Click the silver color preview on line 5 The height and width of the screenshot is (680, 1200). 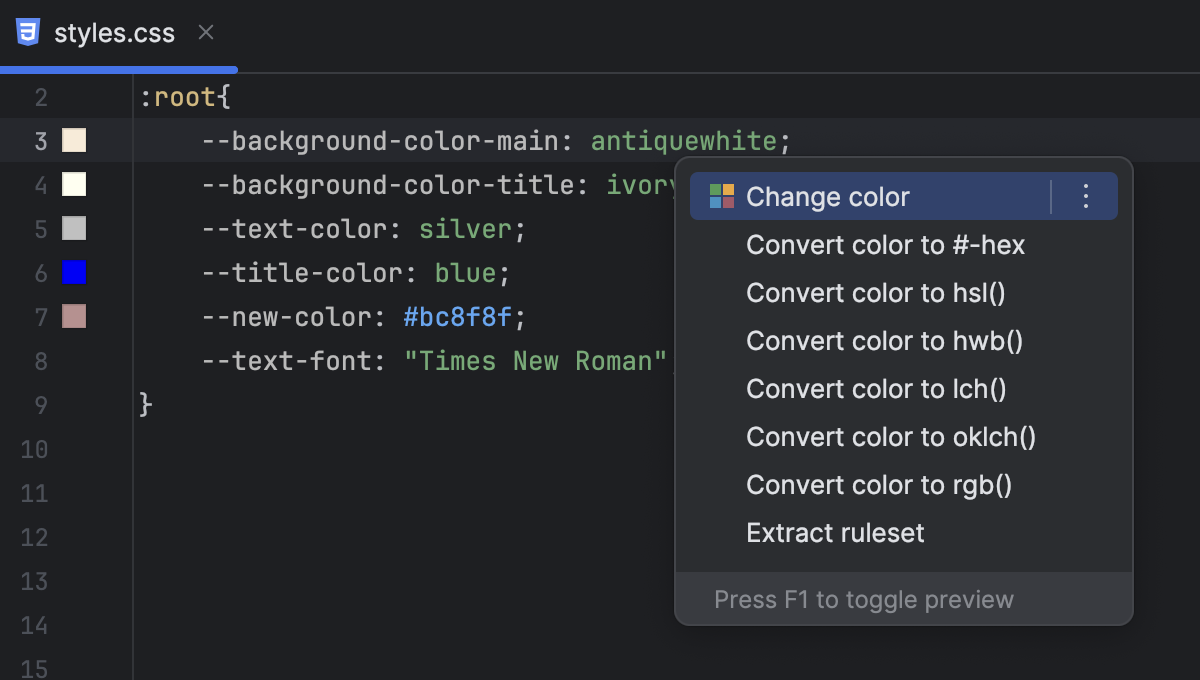tap(73, 229)
